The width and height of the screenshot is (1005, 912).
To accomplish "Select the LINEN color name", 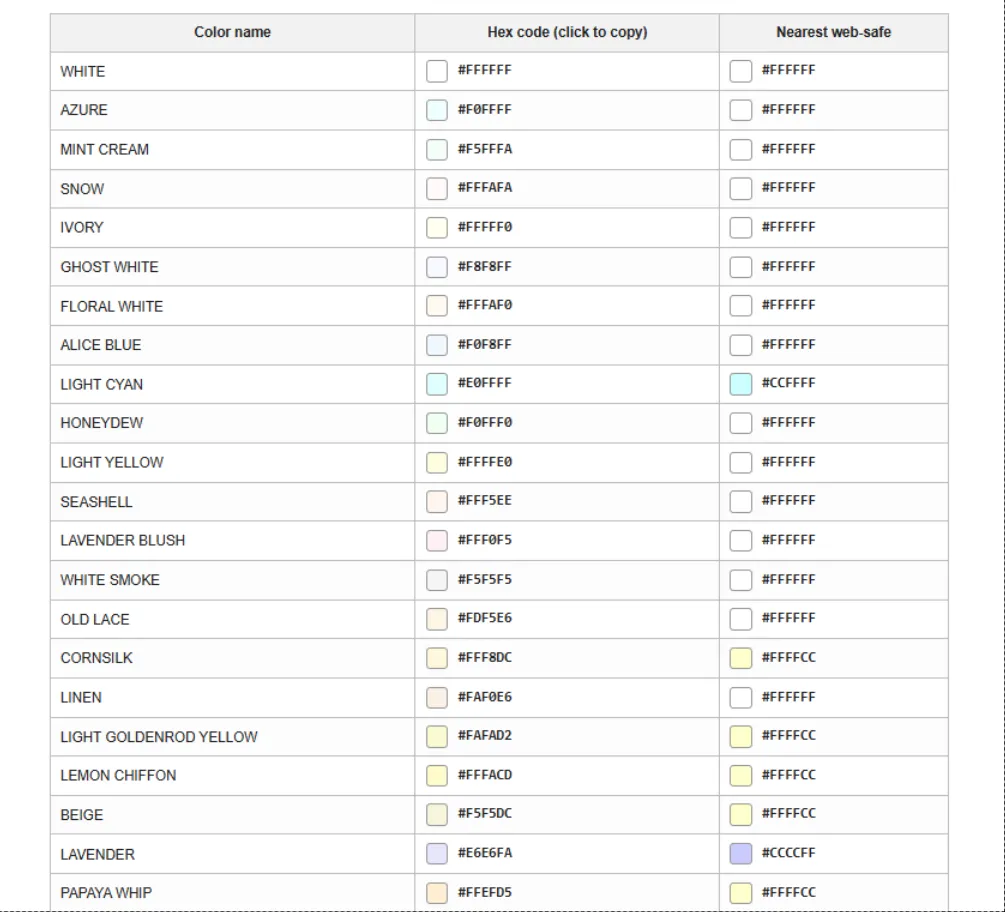I will point(81,697).
